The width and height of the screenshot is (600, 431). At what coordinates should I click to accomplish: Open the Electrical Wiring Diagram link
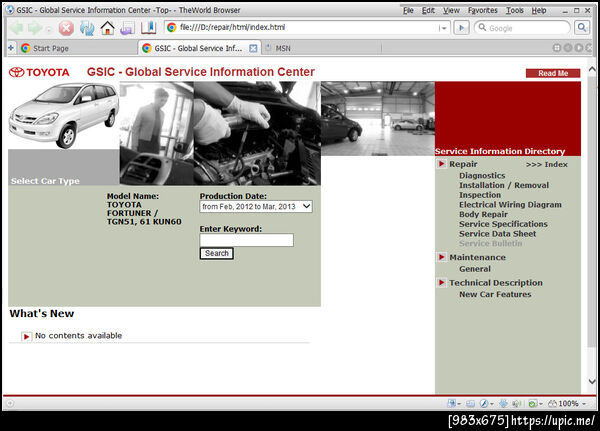[x=510, y=204]
